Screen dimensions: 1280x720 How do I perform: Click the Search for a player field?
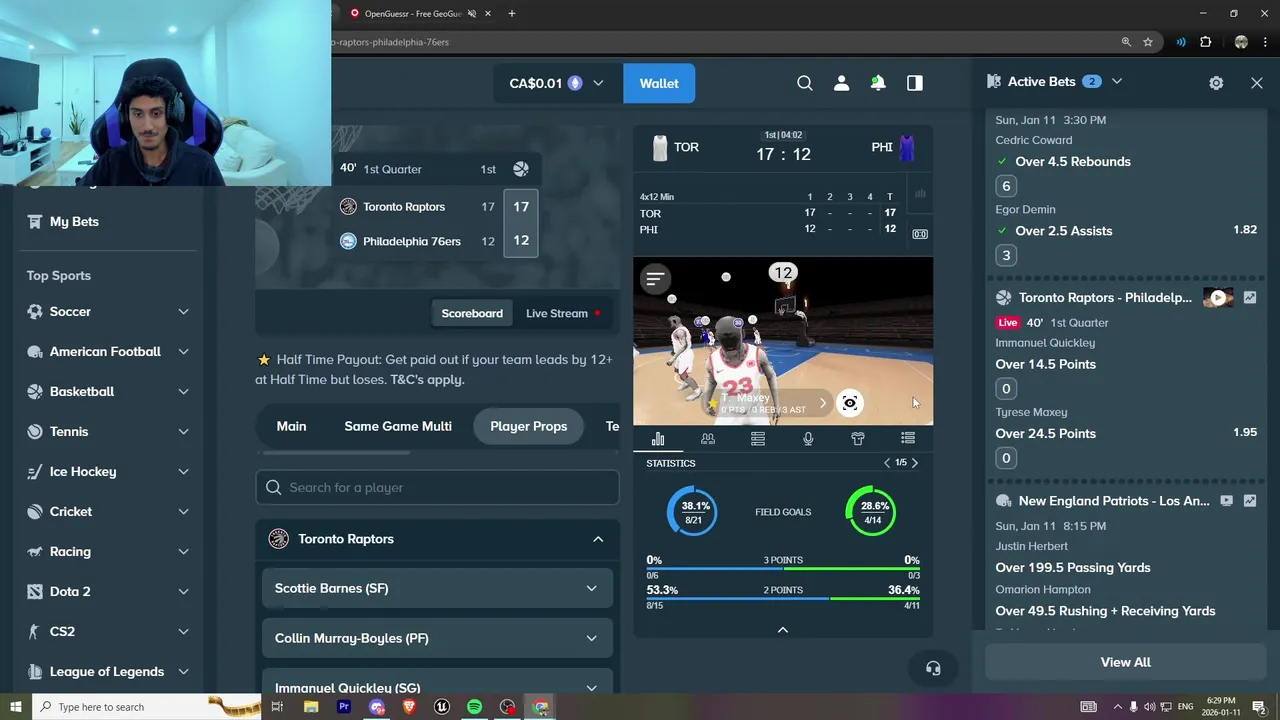coord(437,487)
